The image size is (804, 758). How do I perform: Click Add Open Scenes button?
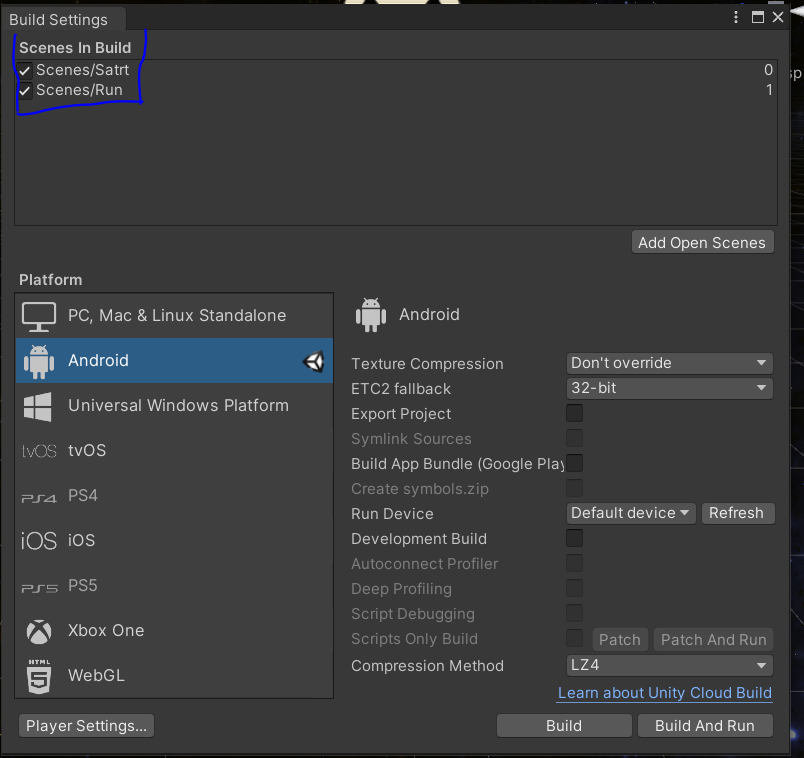coord(702,243)
